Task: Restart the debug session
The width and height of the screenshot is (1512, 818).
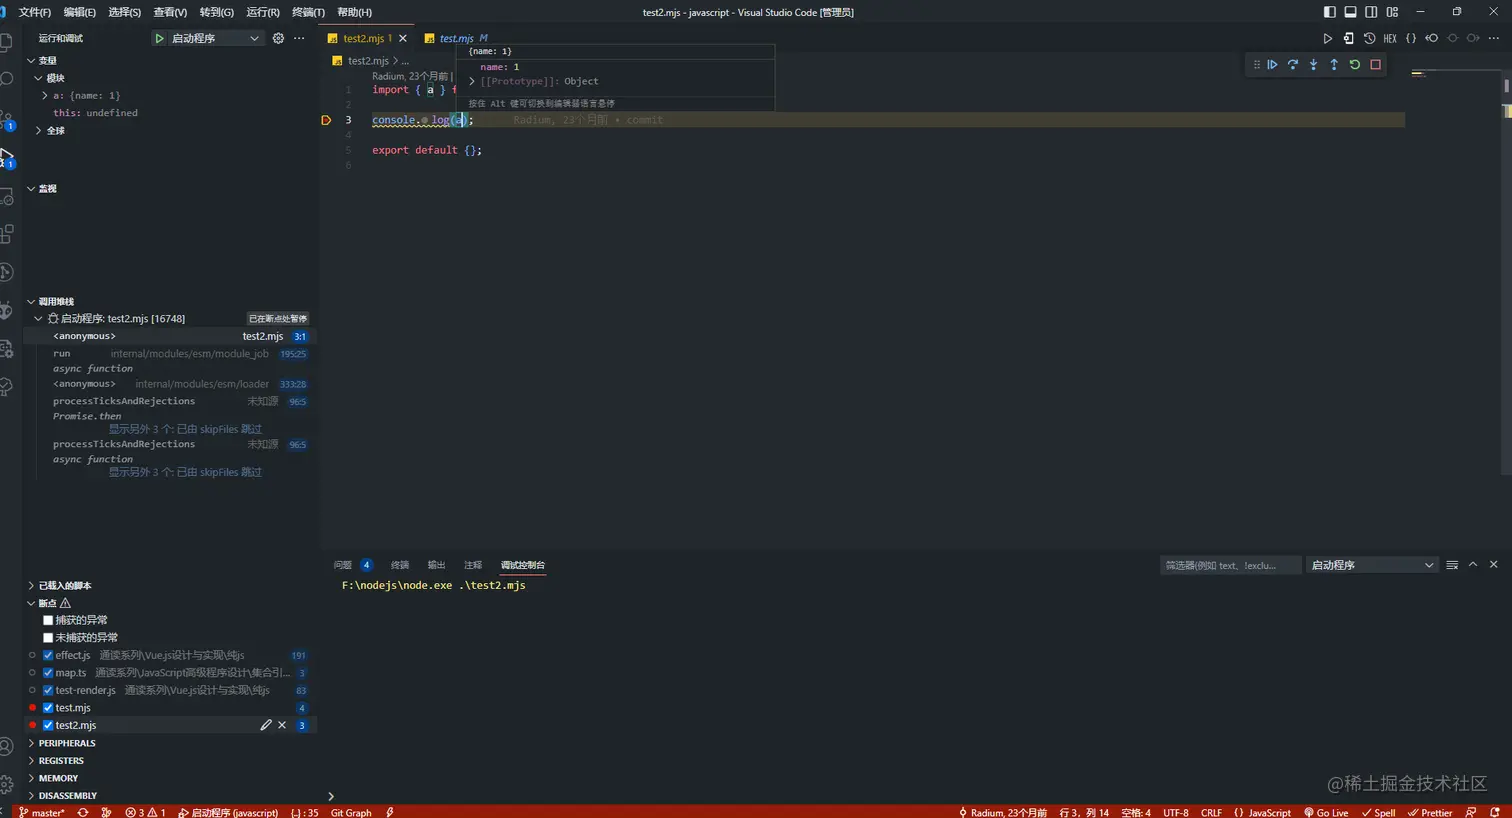Action: (x=1355, y=64)
